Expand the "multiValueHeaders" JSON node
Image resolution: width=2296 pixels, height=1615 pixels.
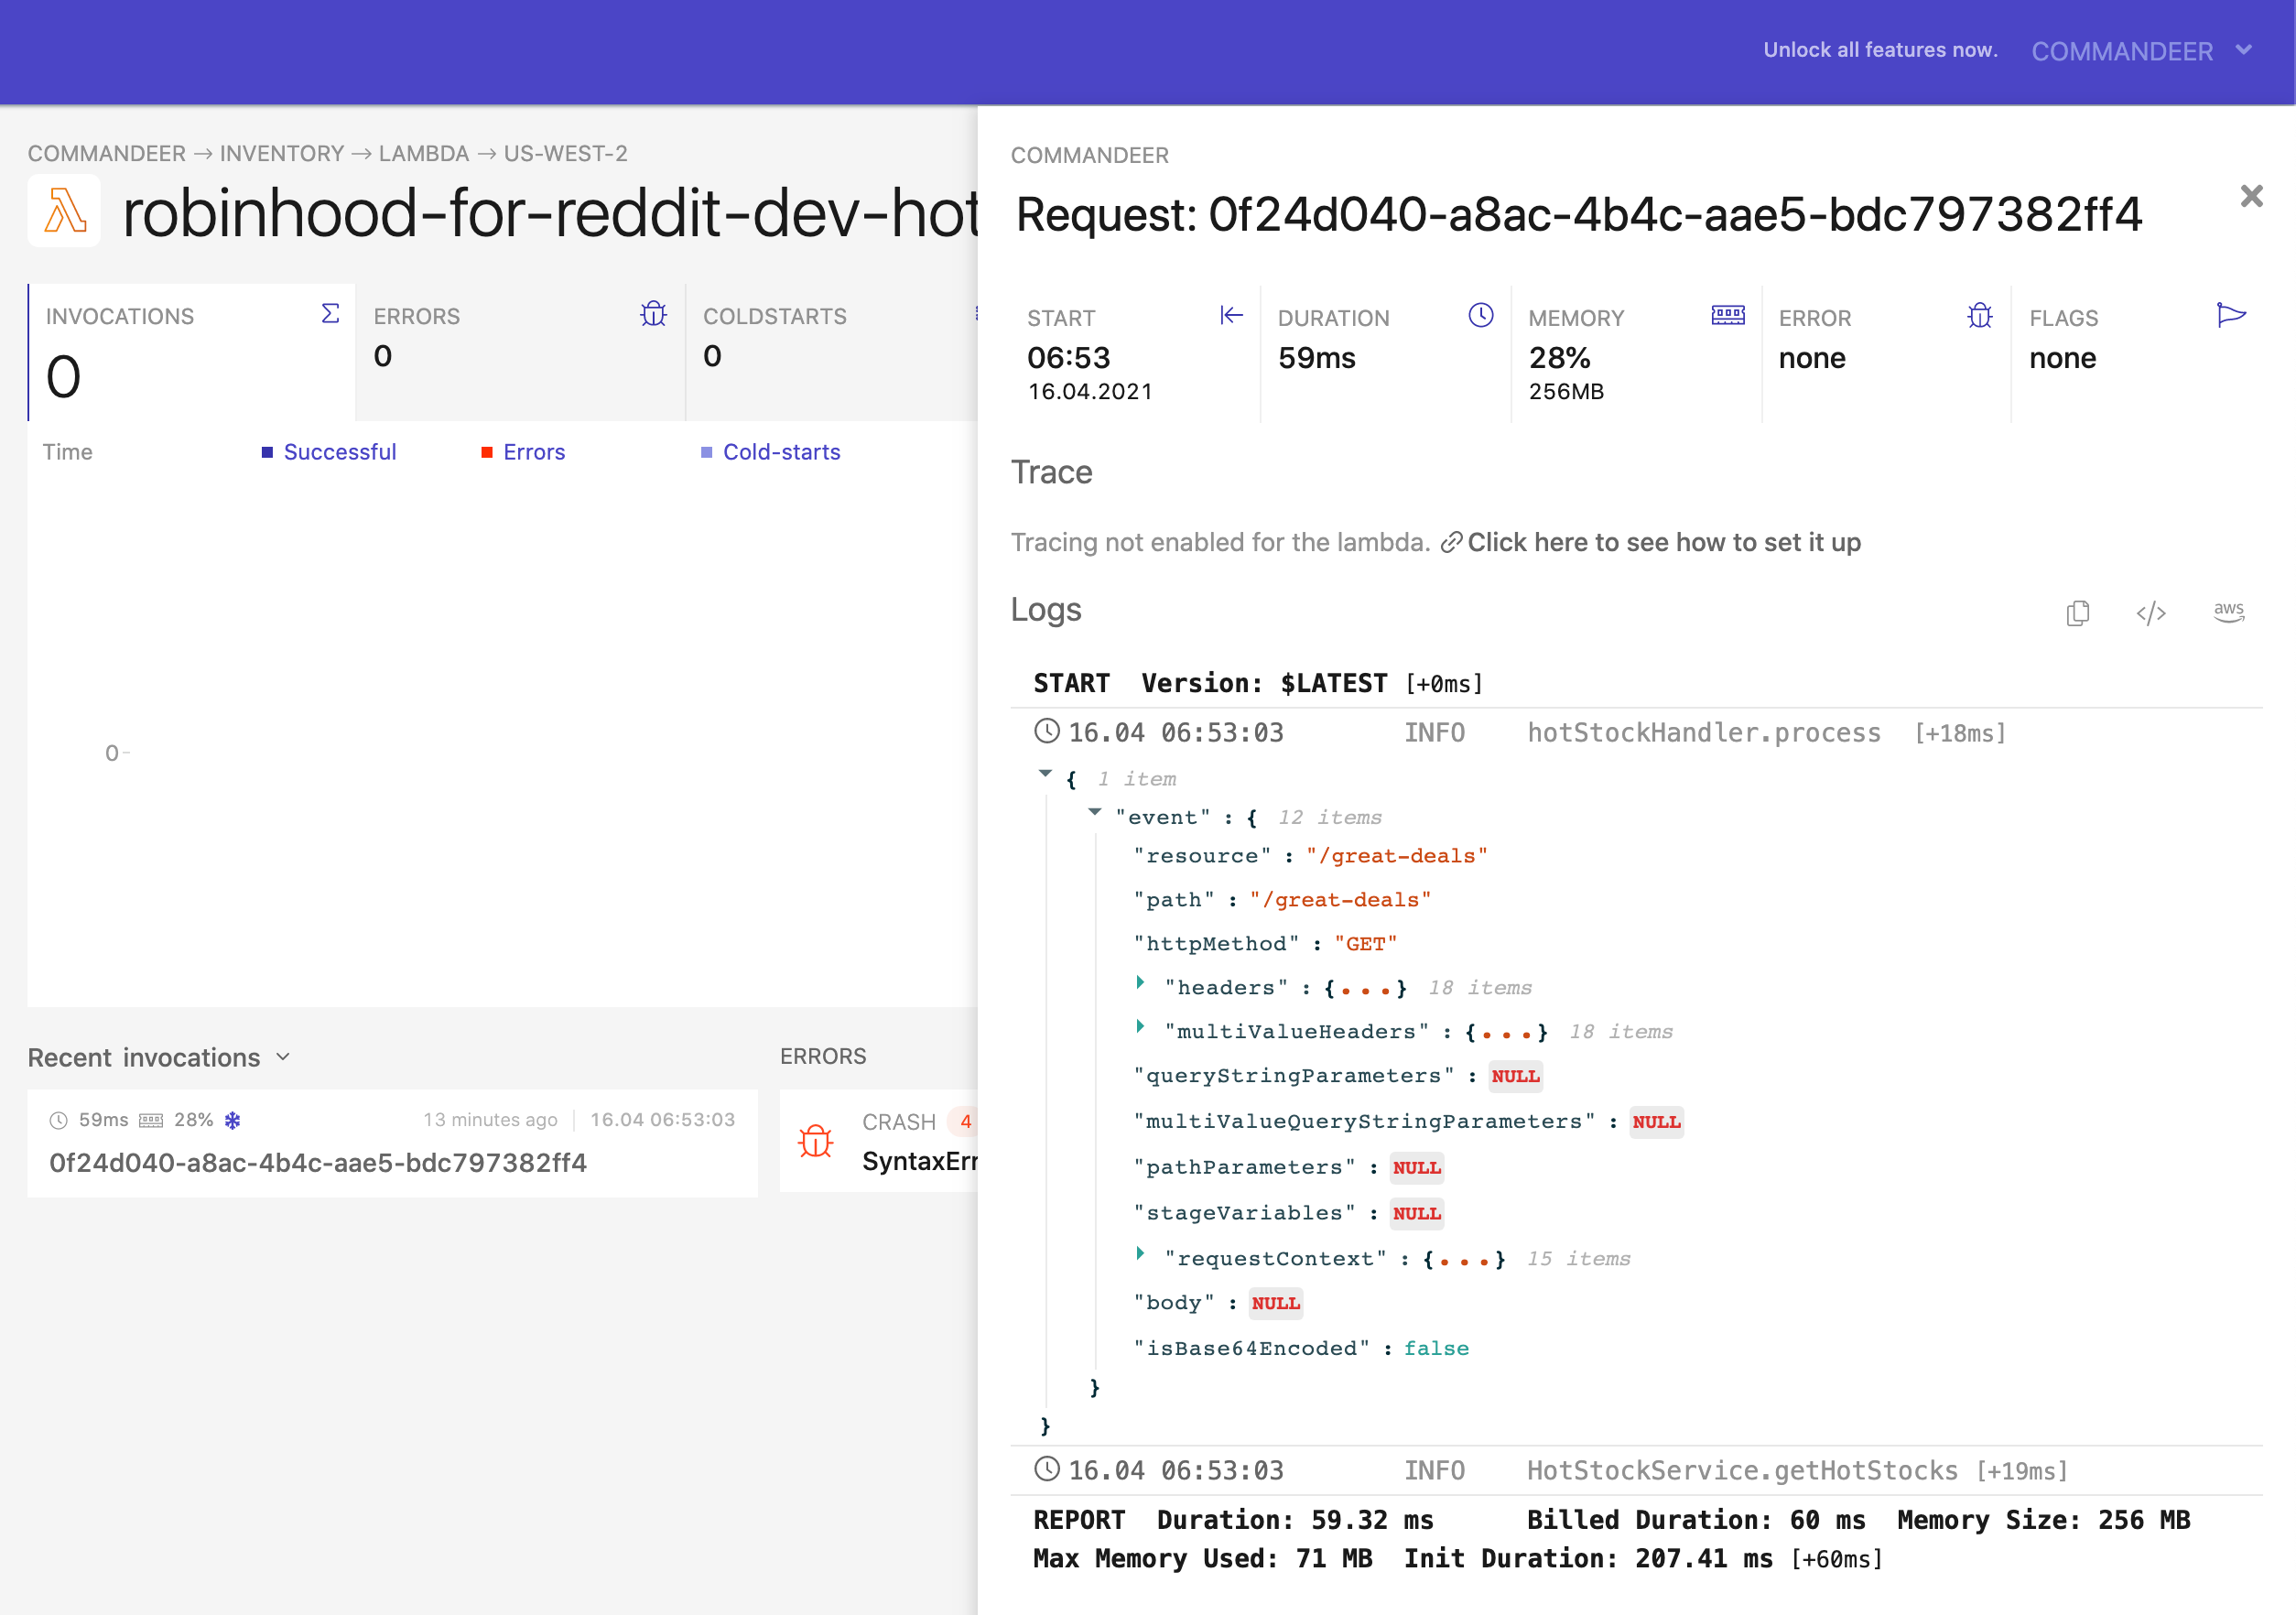1140,1026
